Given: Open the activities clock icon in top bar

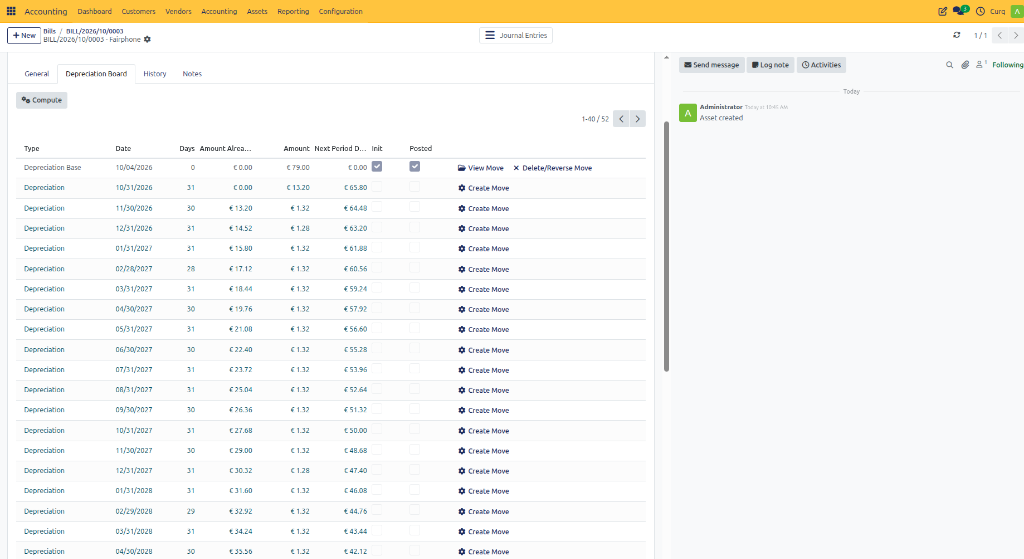Looking at the screenshot, I should [x=980, y=11].
